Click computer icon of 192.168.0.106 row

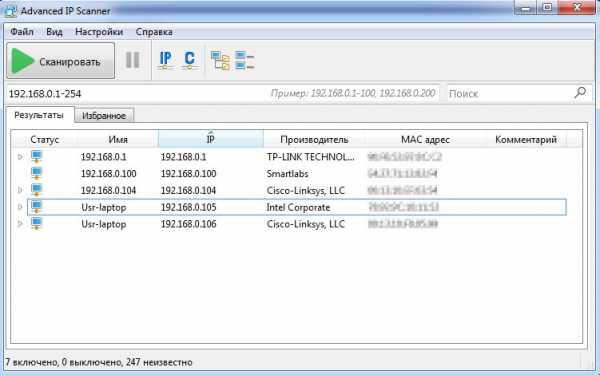coord(37,224)
